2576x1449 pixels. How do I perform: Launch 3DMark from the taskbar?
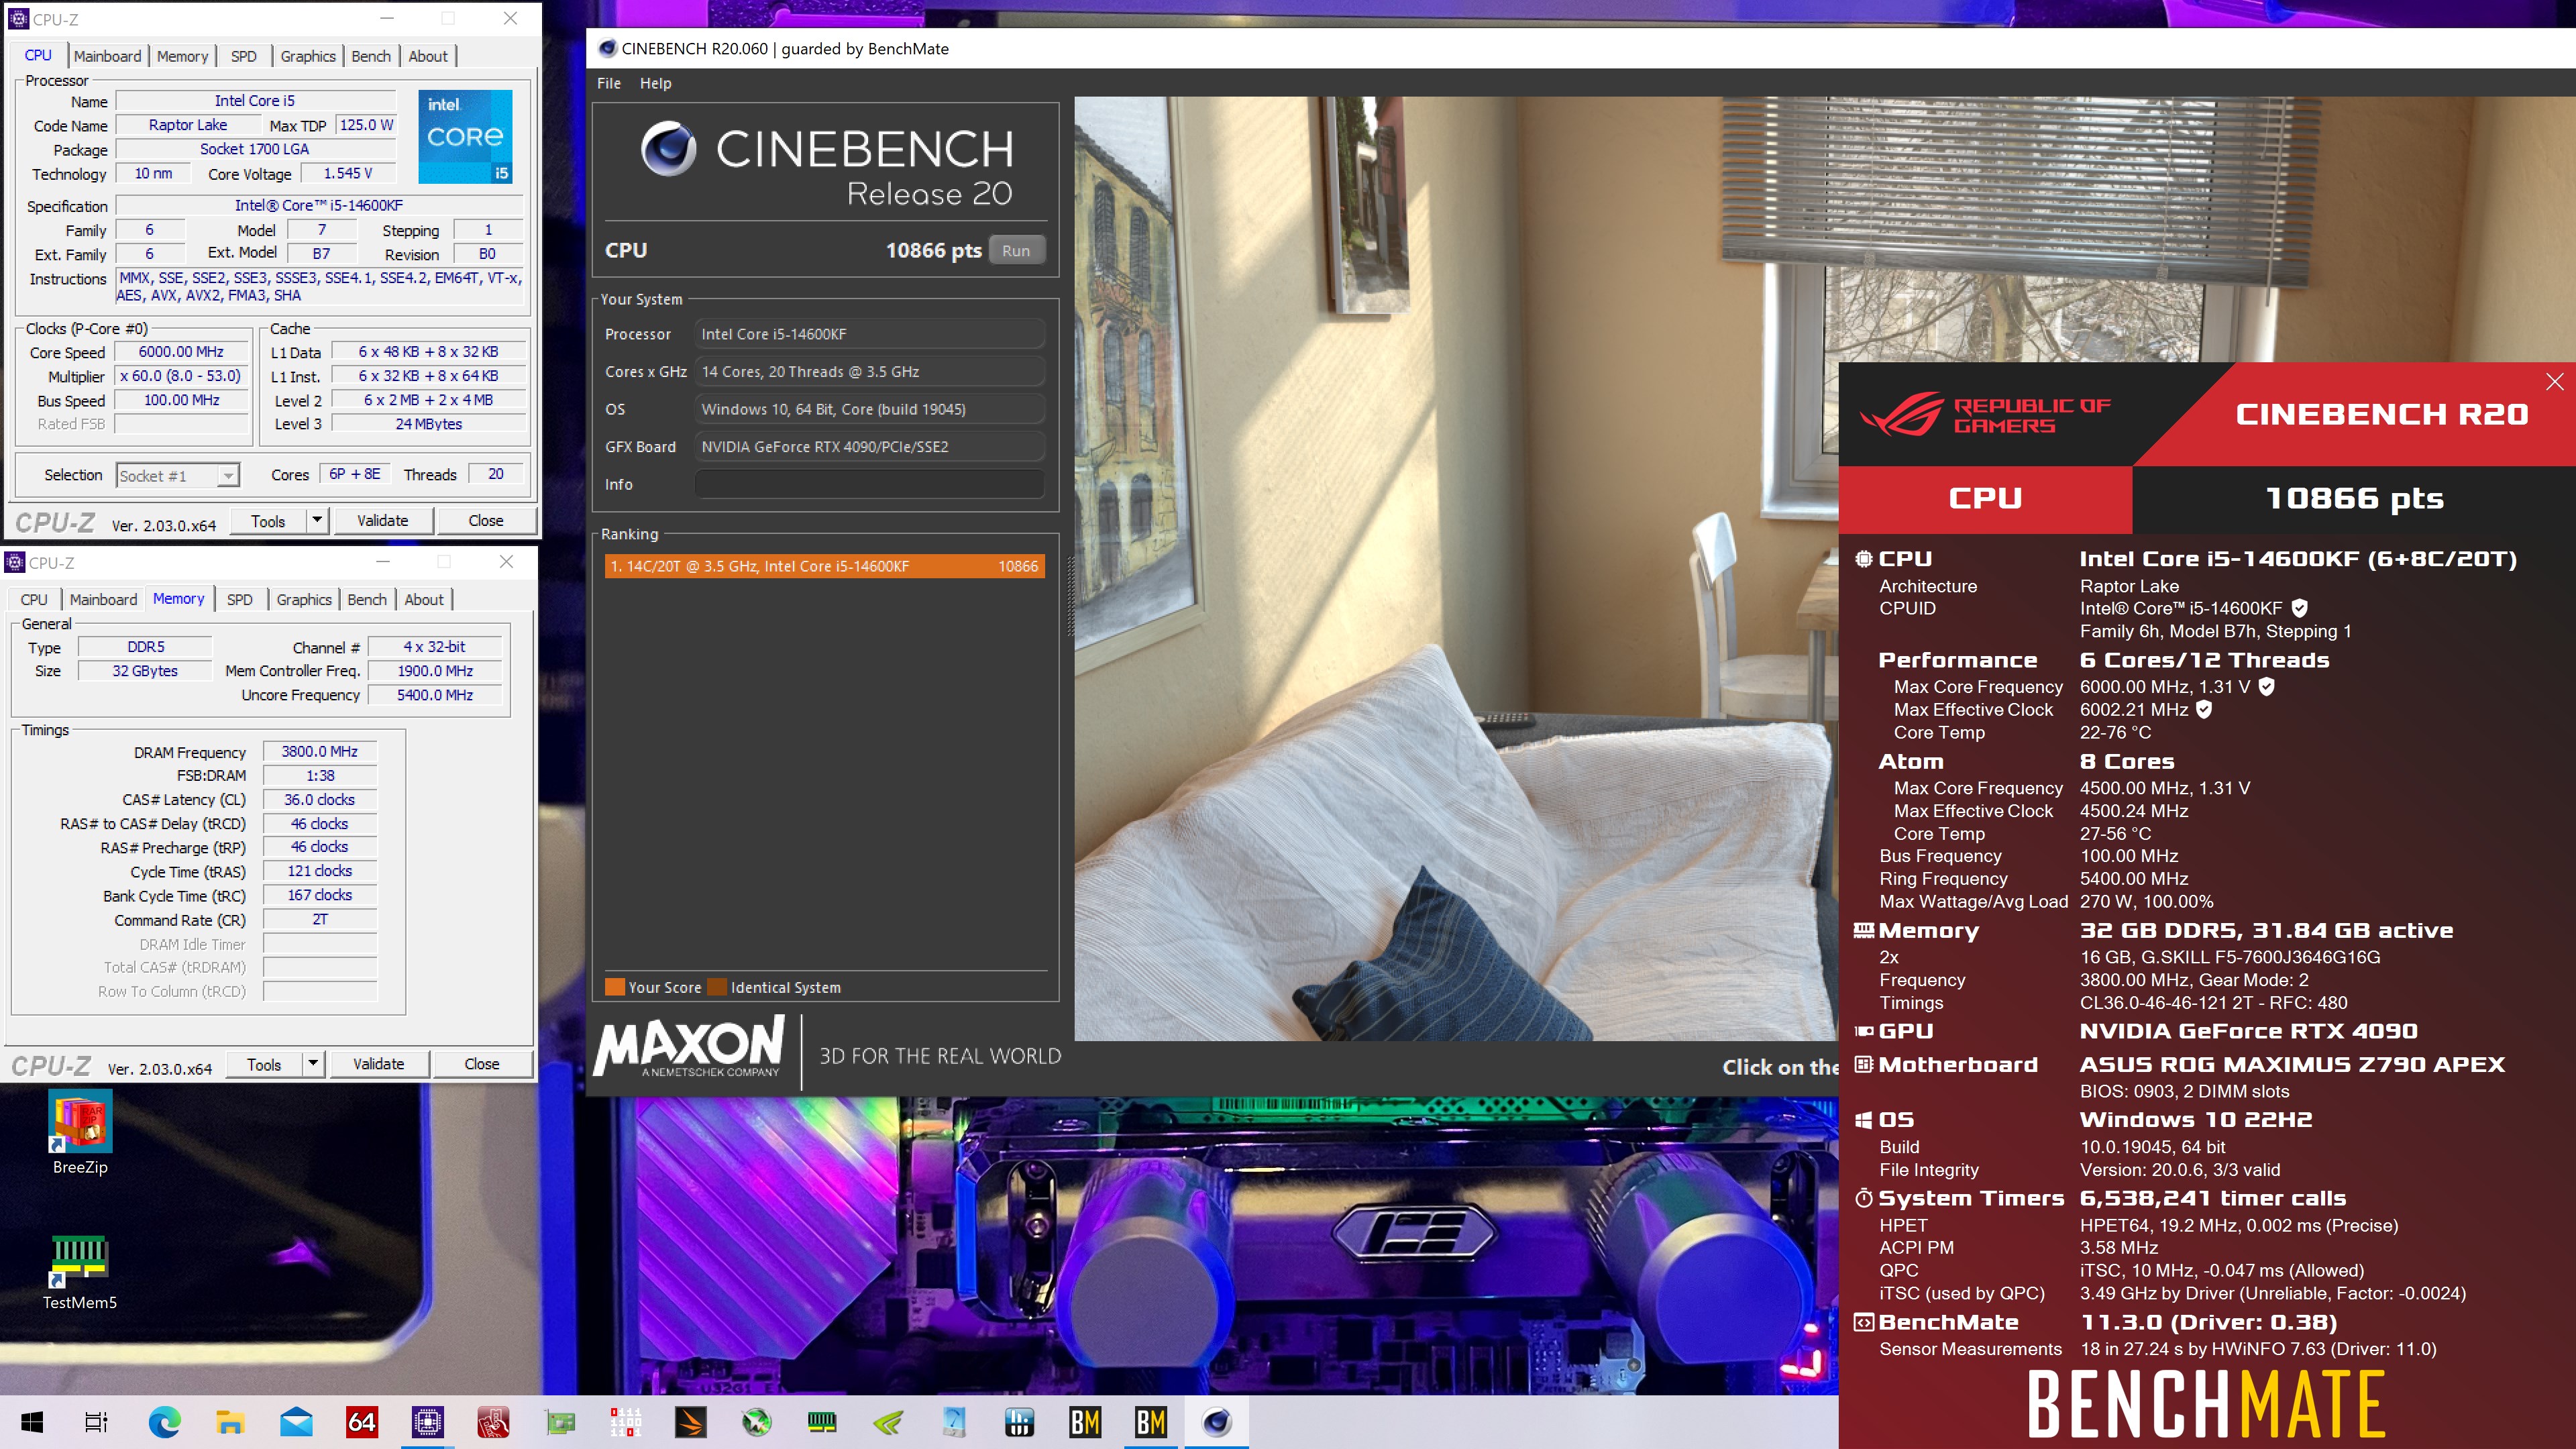click(691, 1421)
